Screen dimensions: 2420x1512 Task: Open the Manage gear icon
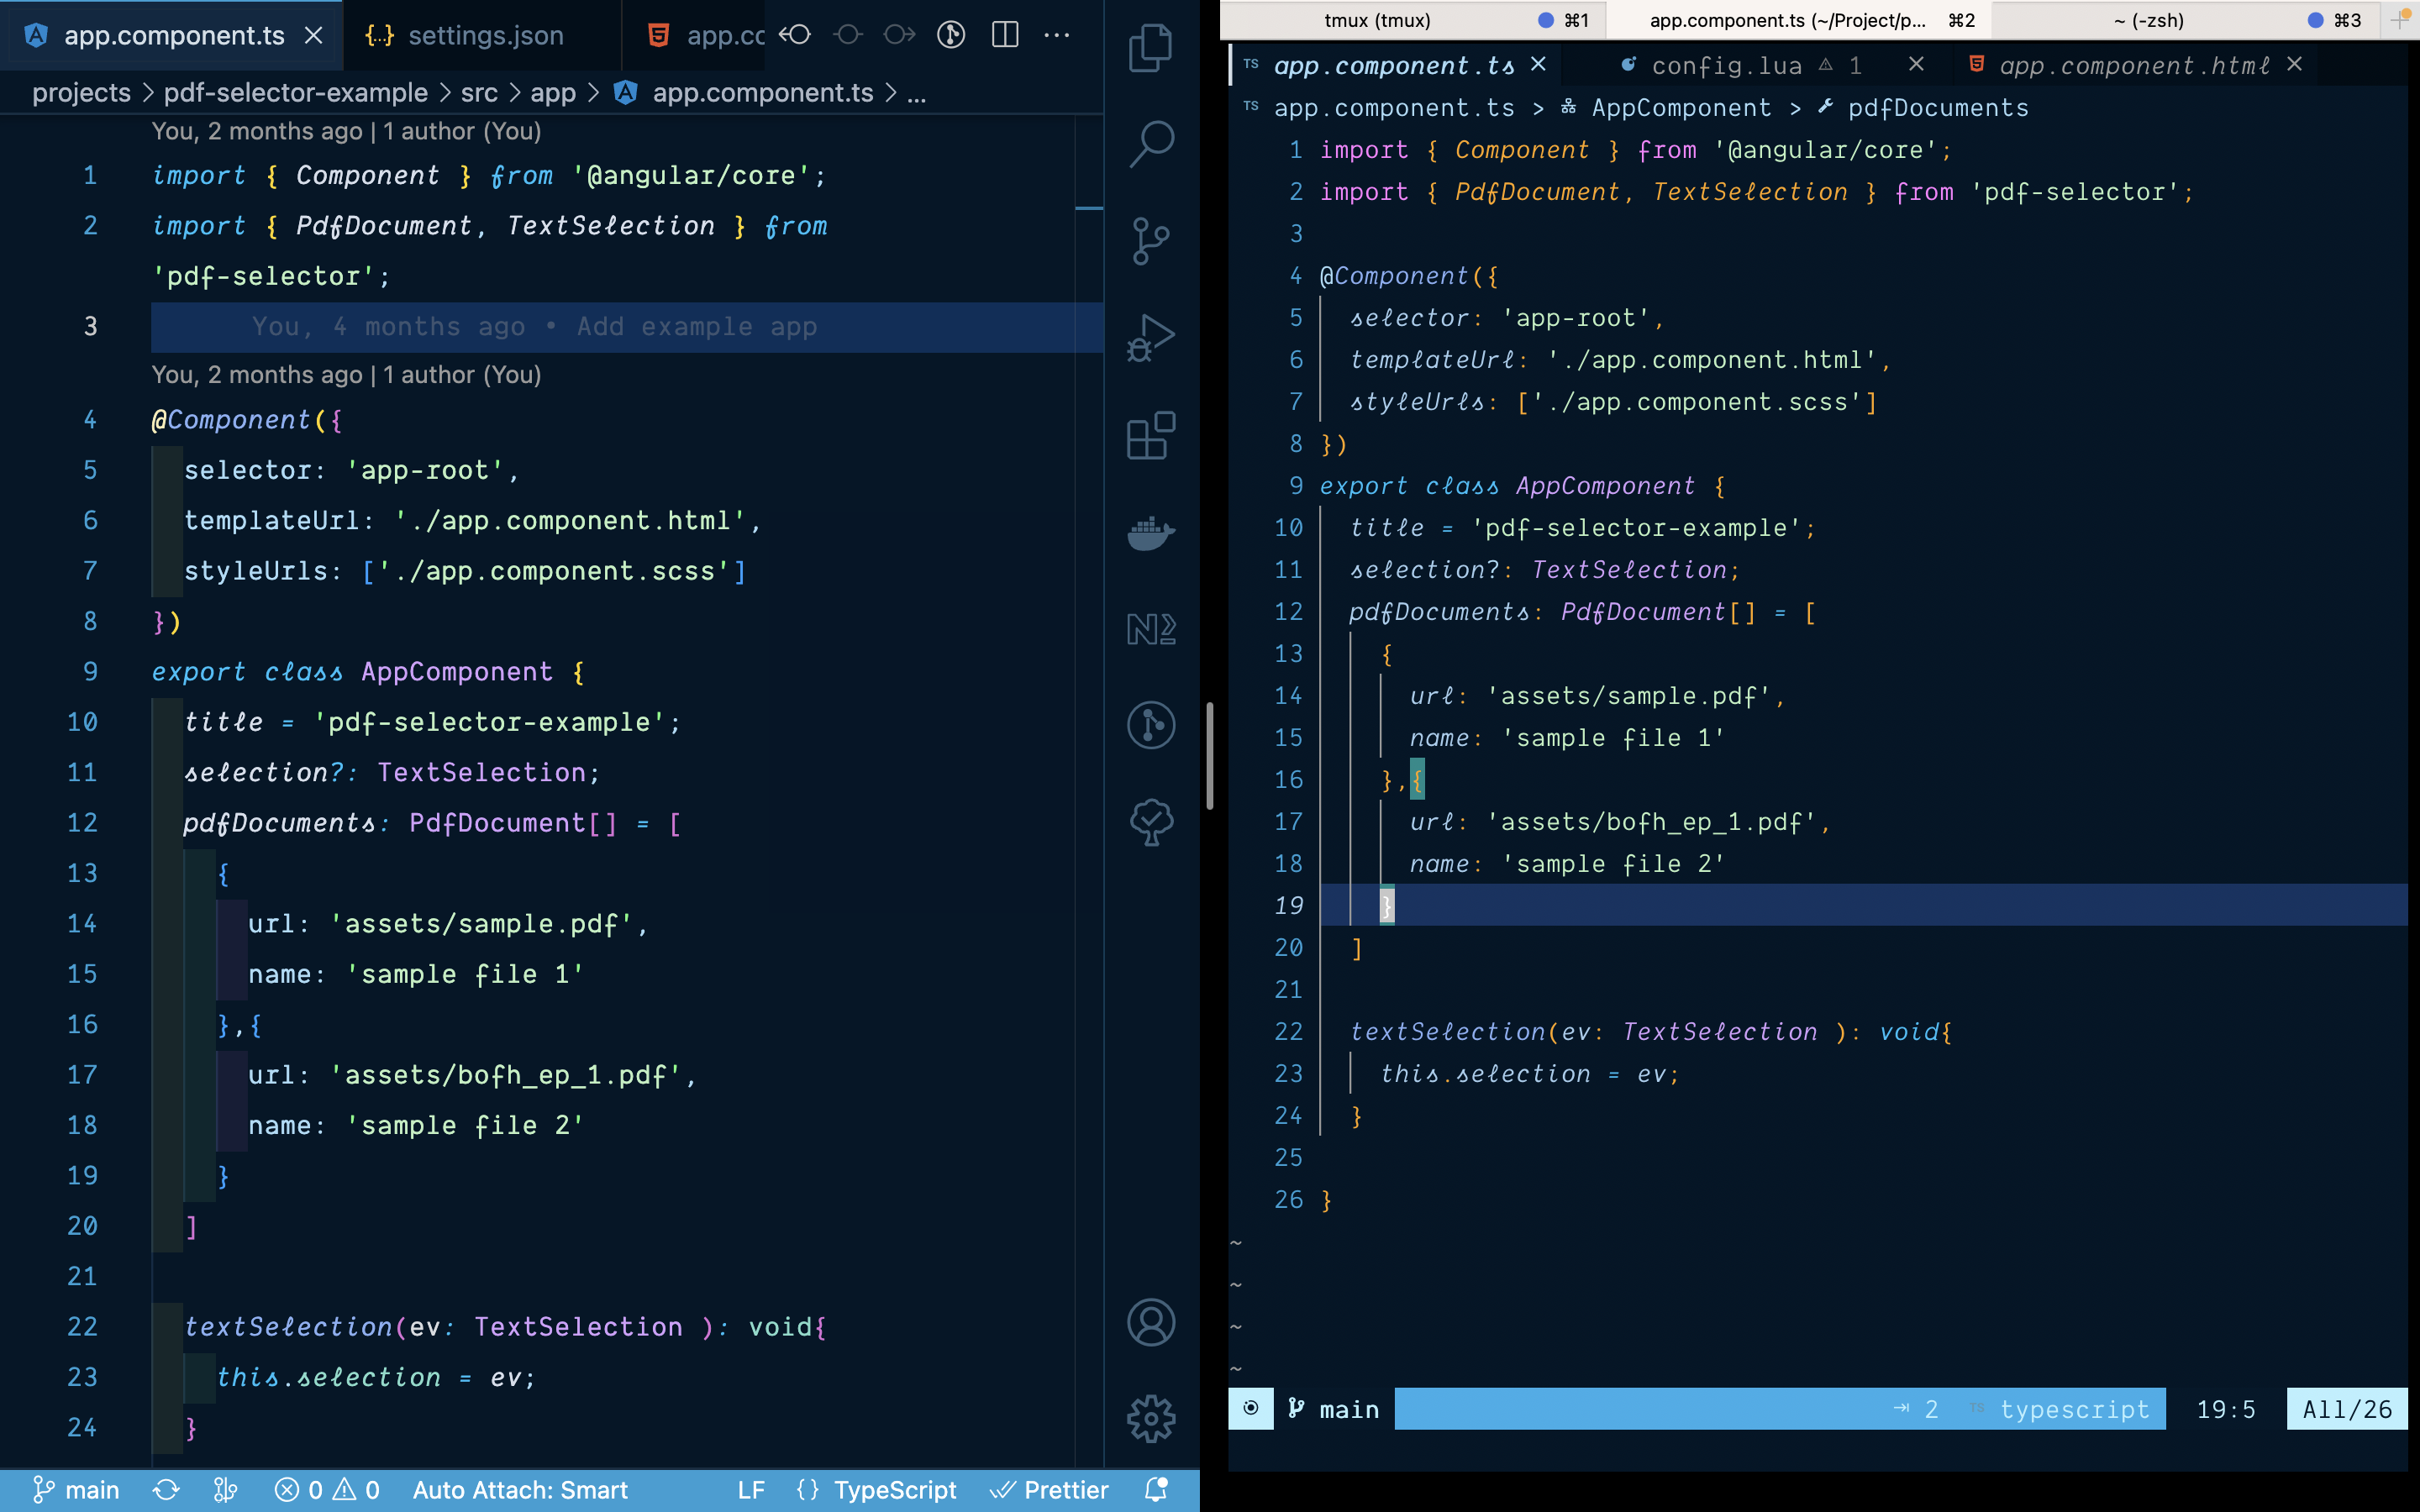1150,1418
